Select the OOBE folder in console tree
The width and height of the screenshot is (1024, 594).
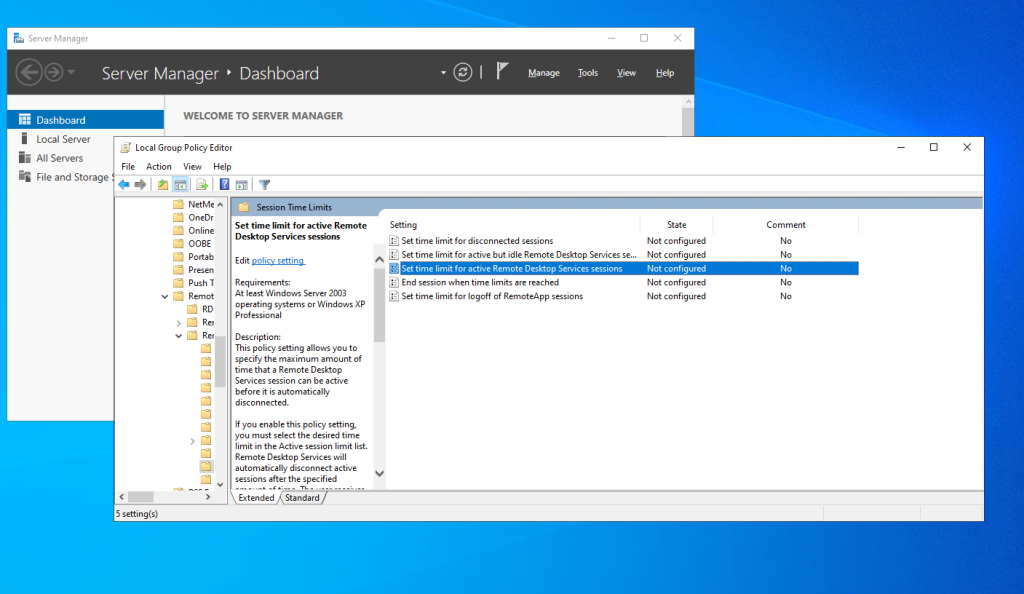click(193, 243)
